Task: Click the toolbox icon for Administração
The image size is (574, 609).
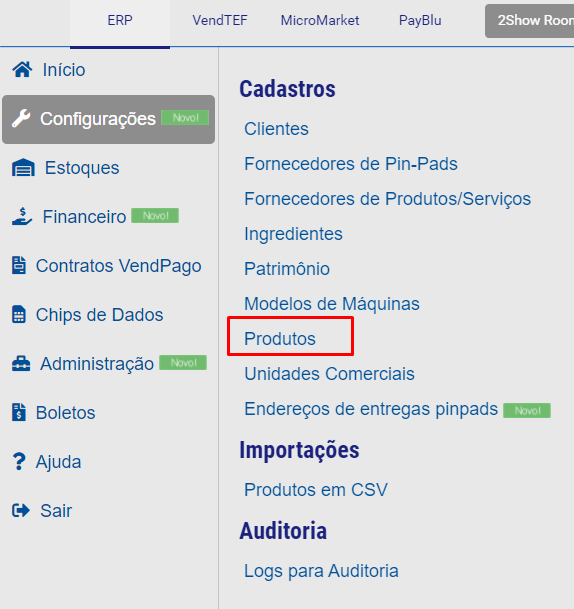Action: 21,364
